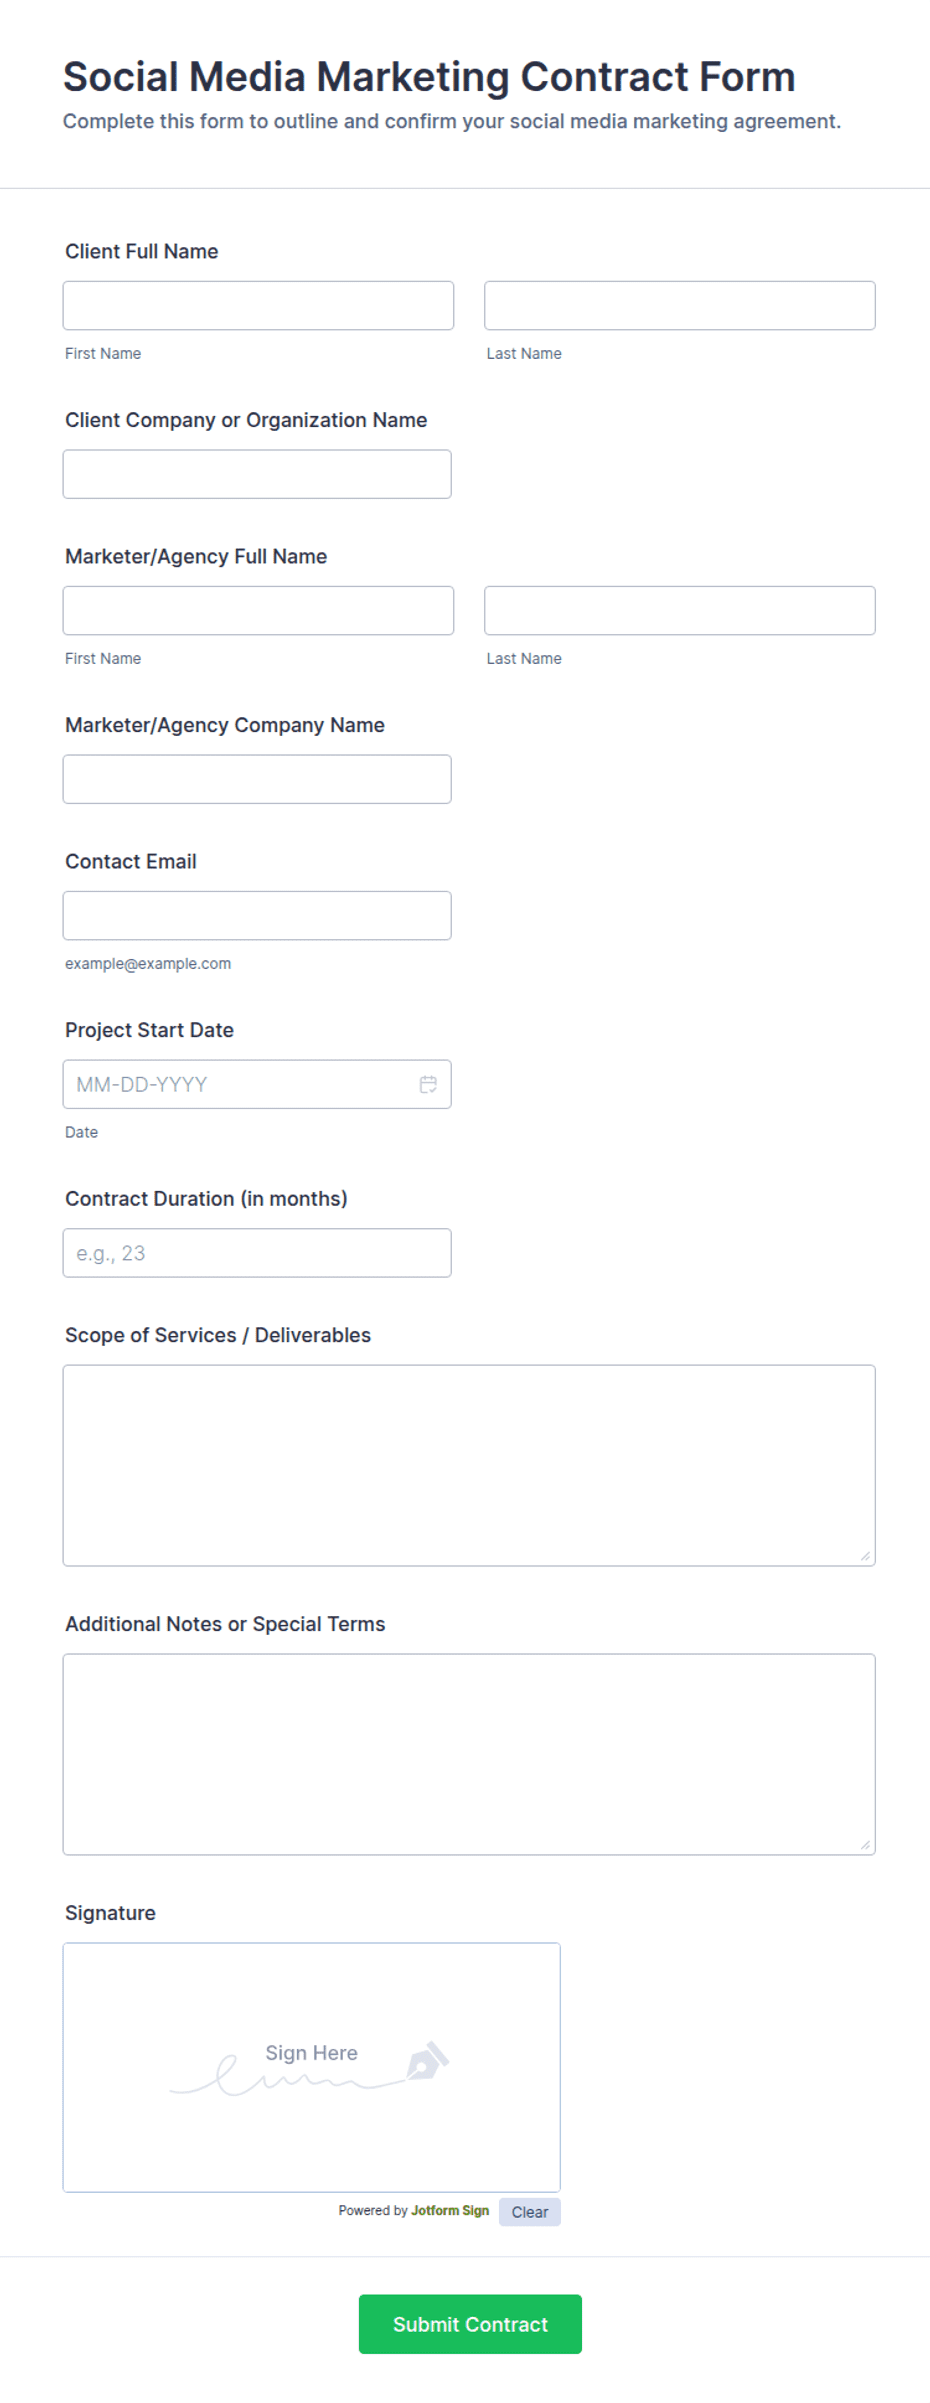Select the Marketer/Agency First Name field
The height and width of the screenshot is (2403, 930).
(x=258, y=610)
